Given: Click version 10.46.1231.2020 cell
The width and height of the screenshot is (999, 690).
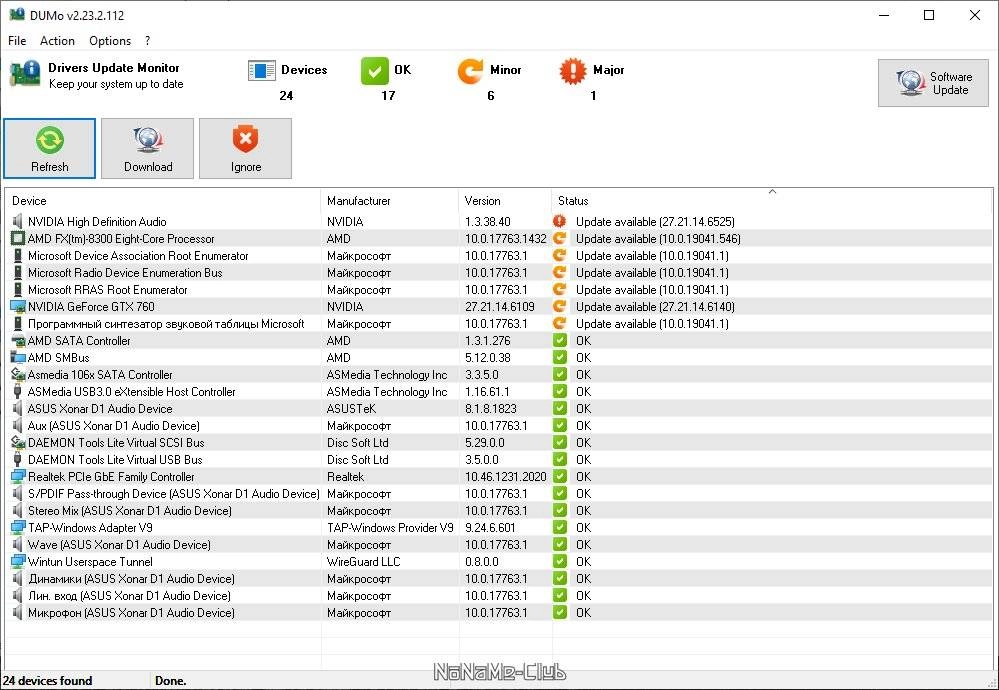Looking at the screenshot, I should pos(506,477).
